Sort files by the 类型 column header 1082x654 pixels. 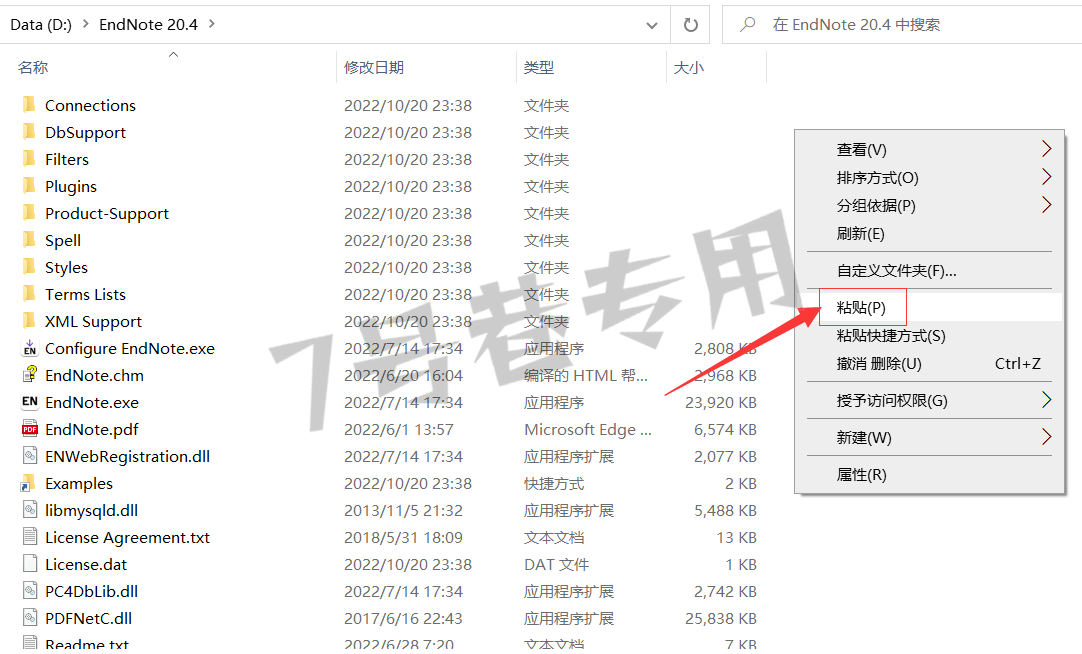pyautogui.click(x=539, y=68)
